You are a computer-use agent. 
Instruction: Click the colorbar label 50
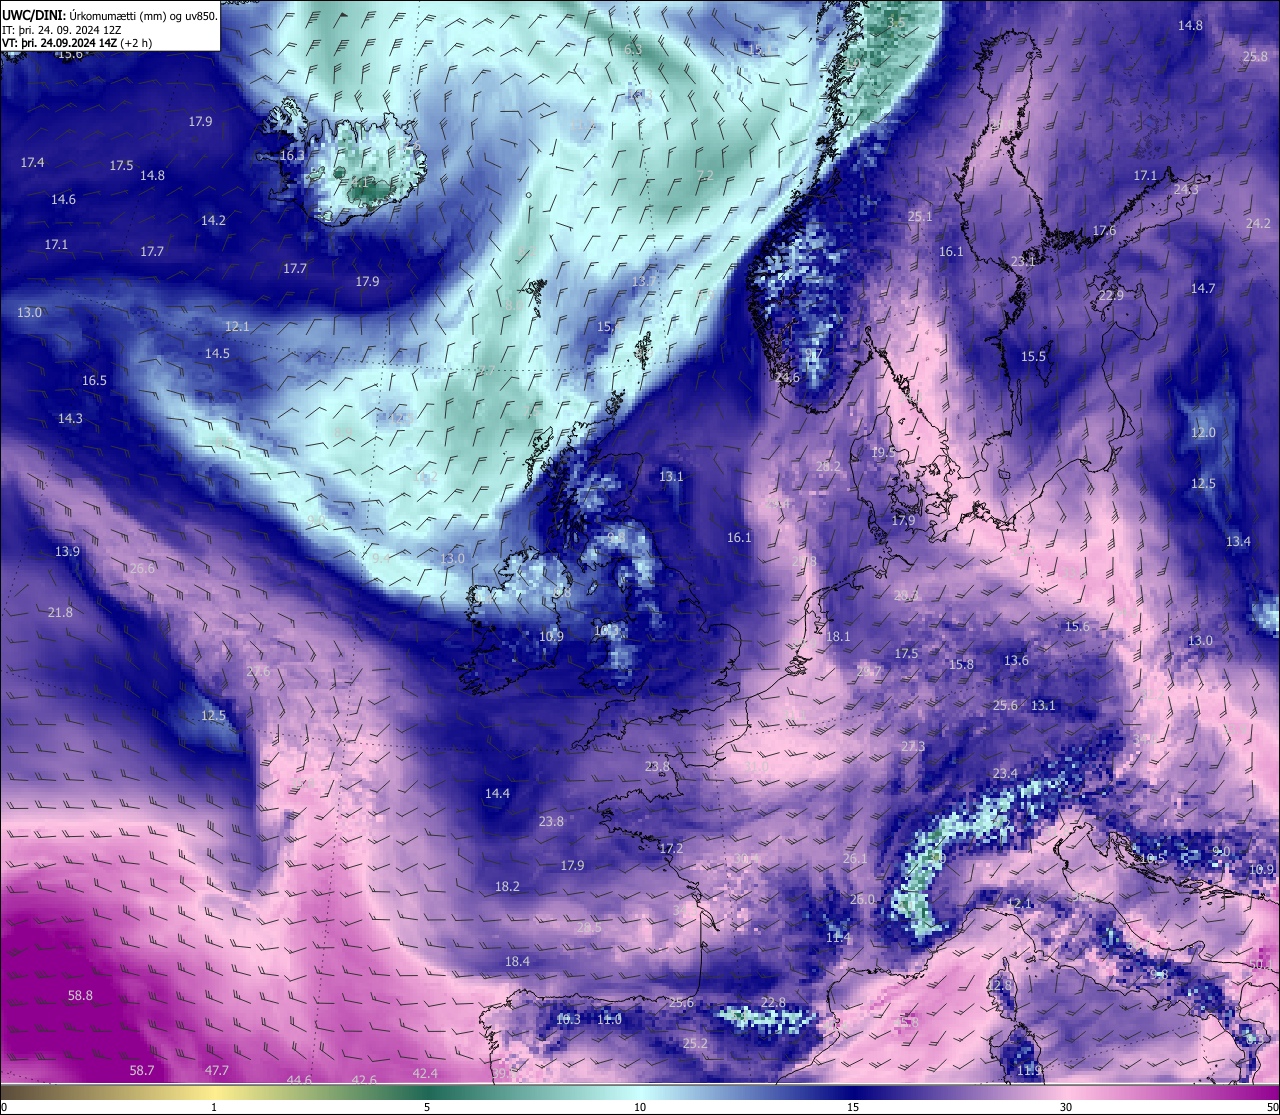coord(1272,1107)
